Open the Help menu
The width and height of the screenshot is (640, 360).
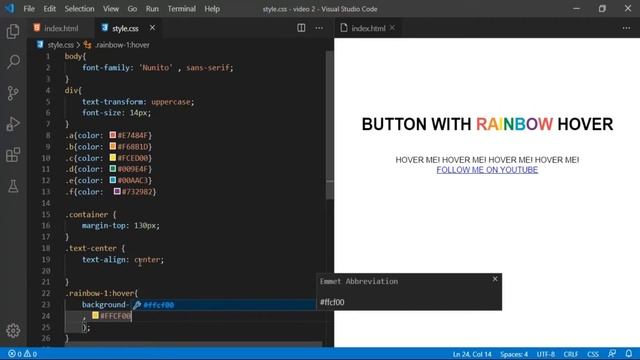212,9
